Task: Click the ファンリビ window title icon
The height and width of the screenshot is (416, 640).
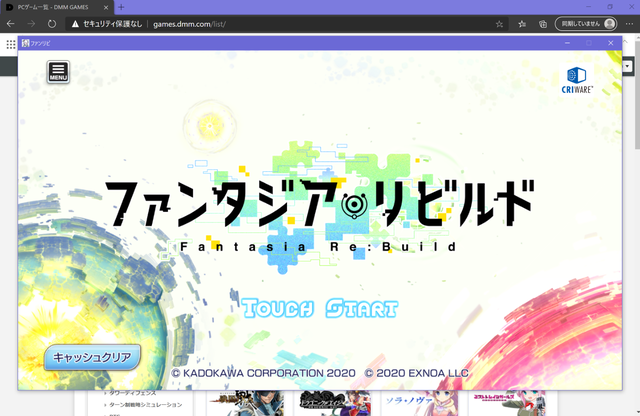Action: tap(25, 43)
